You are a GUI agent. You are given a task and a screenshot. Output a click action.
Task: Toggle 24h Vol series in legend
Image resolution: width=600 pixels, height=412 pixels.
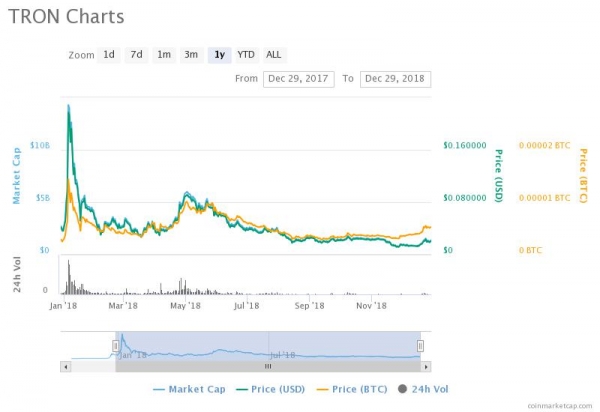pyautogui.click(x=423, y=389)
